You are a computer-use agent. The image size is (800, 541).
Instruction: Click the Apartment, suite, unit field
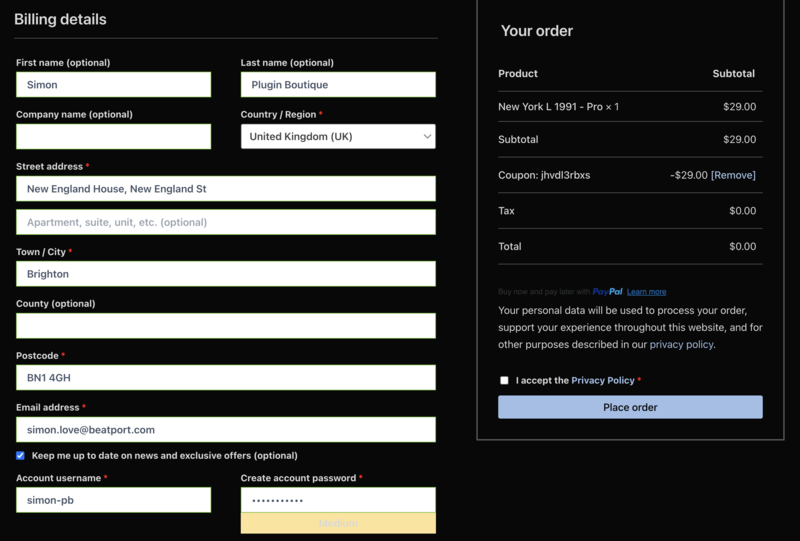click(x=226, y=222)
